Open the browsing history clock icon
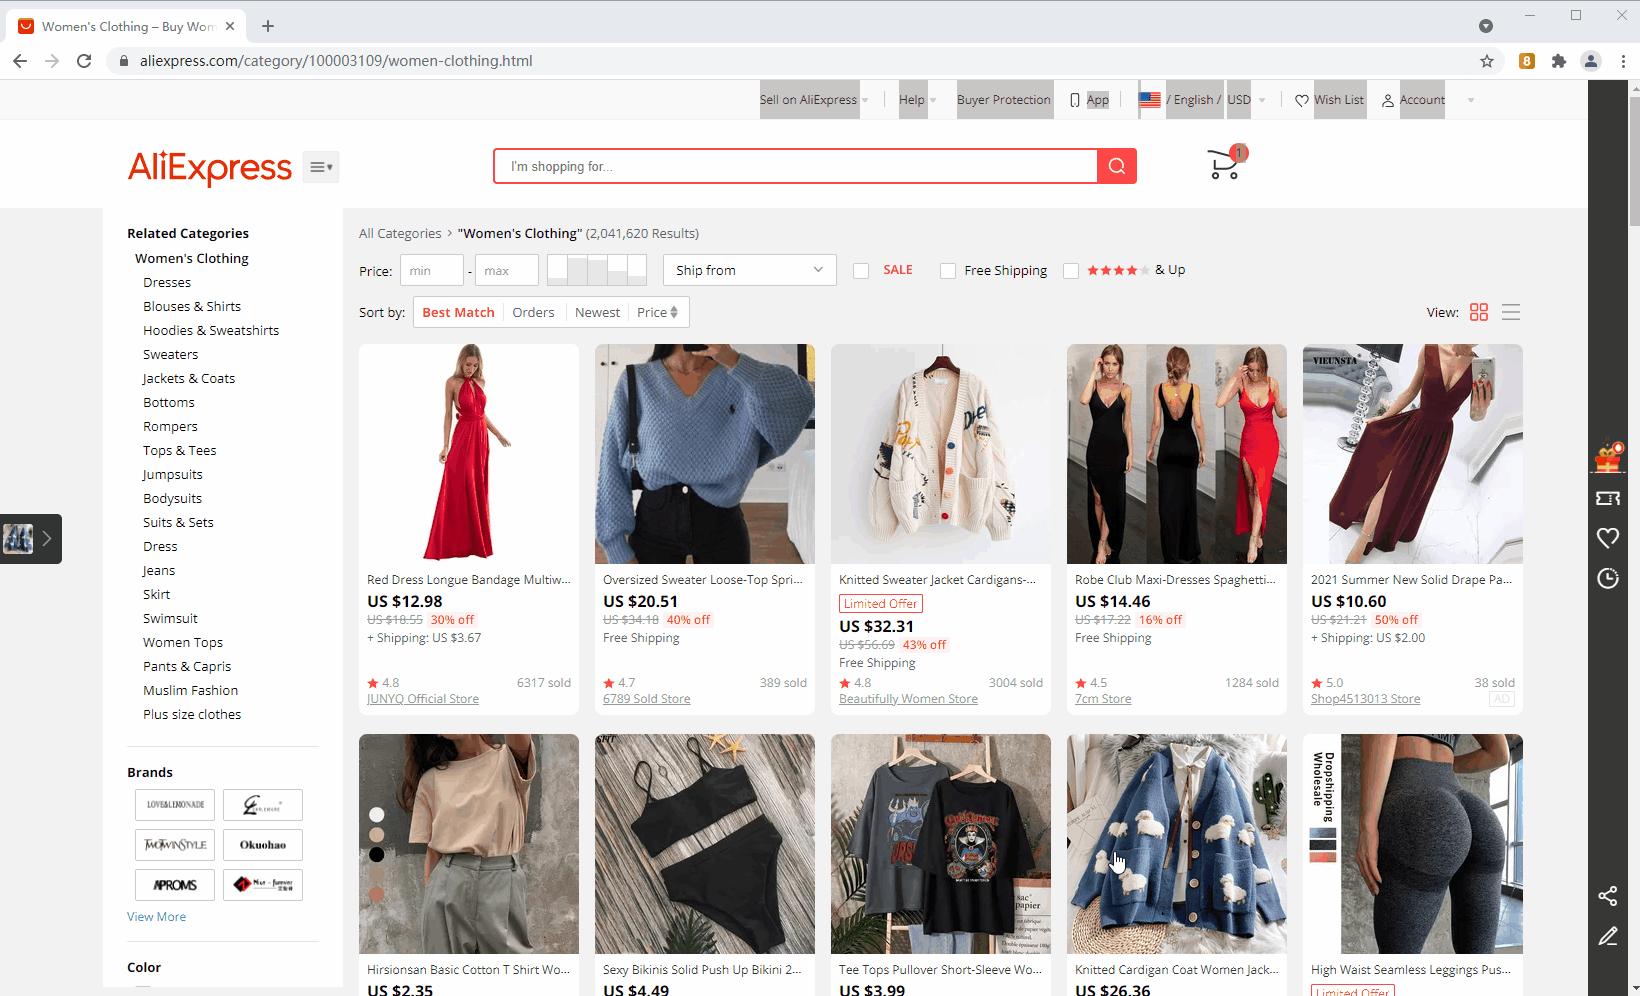The image size is (1640, 996). (1608, 578)
